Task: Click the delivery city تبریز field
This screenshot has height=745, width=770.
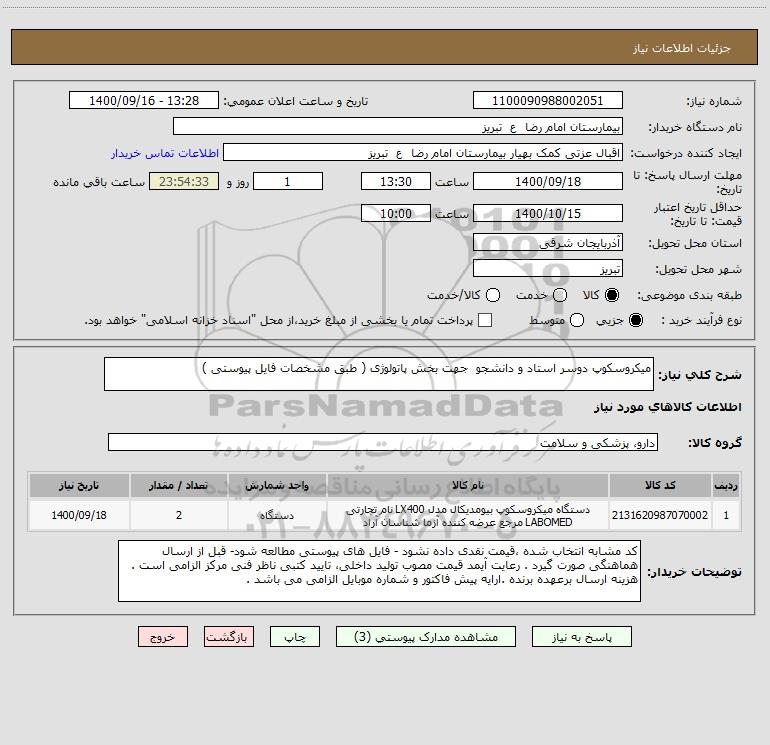Action: pyautogui.click(x=548, y=268)
